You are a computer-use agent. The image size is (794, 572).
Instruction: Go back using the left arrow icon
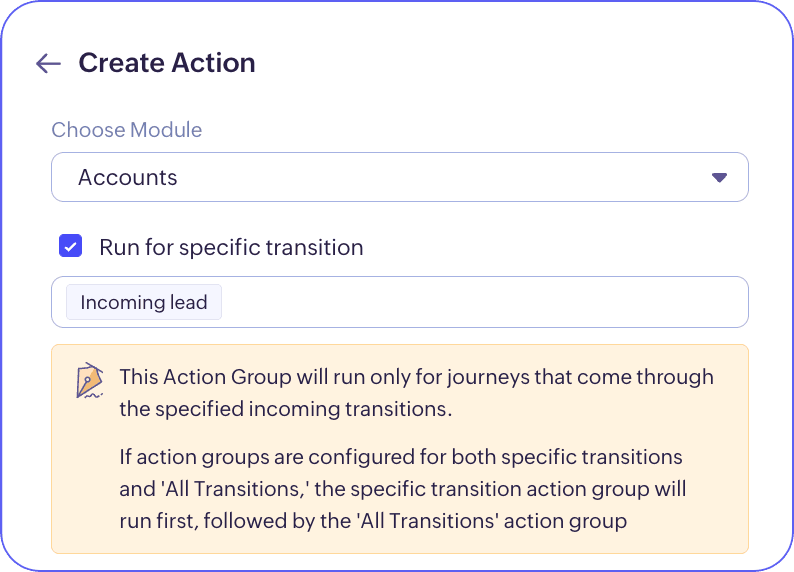(x=48, y=63)
